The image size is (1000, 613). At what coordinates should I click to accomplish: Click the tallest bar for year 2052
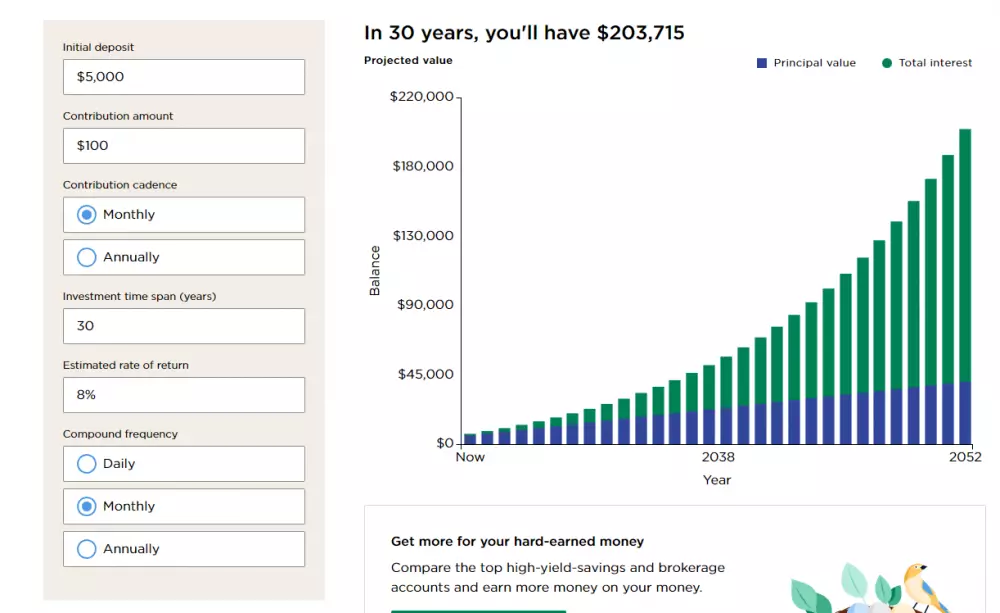pos(965,290)
